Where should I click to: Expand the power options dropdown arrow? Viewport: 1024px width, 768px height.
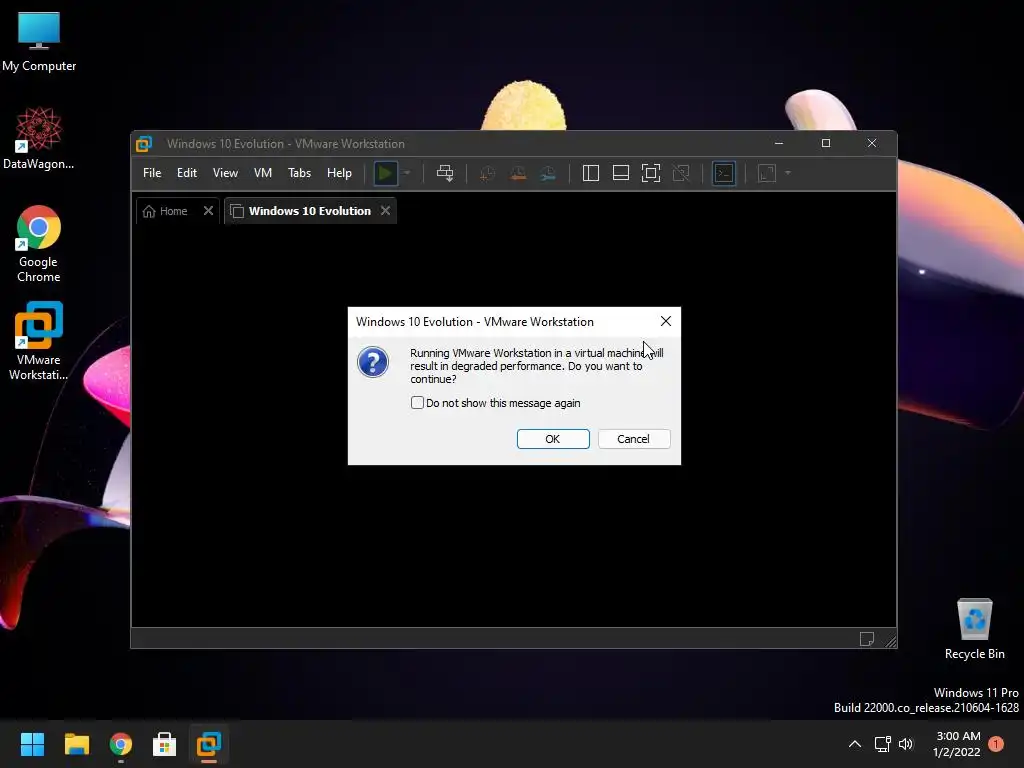point(407,173)
